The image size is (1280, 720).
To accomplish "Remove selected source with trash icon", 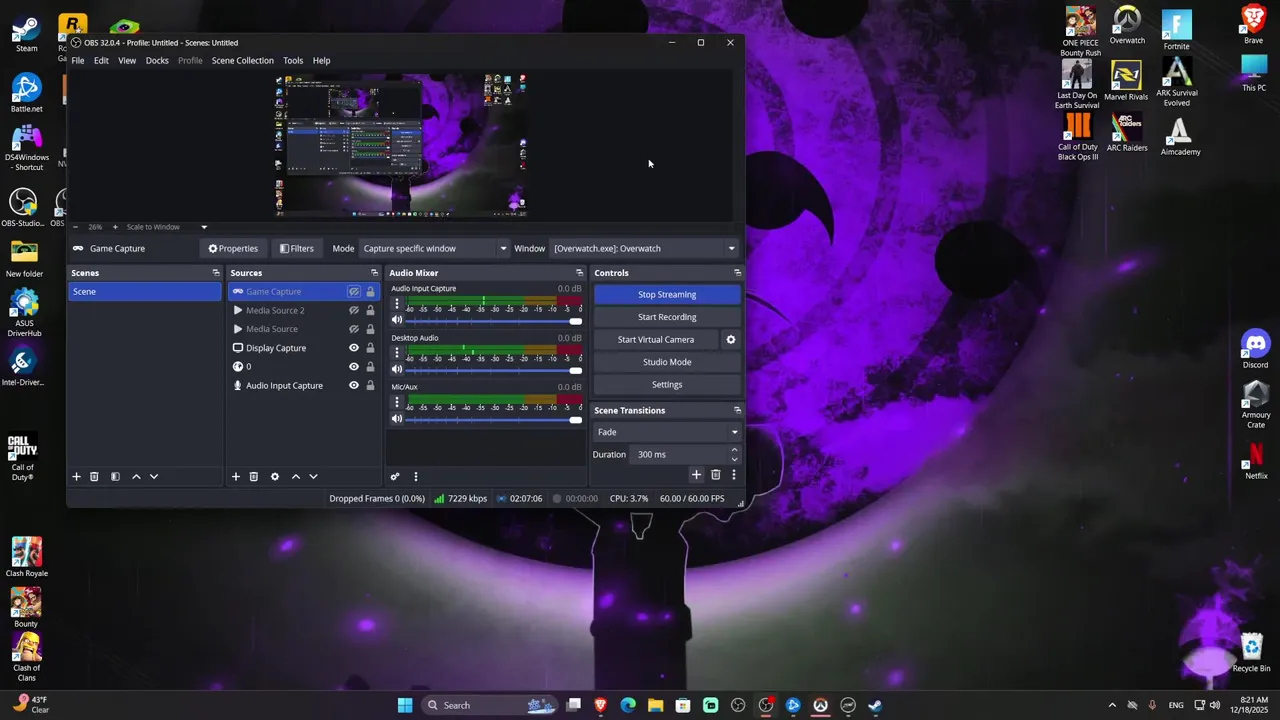I will point(254,477).
